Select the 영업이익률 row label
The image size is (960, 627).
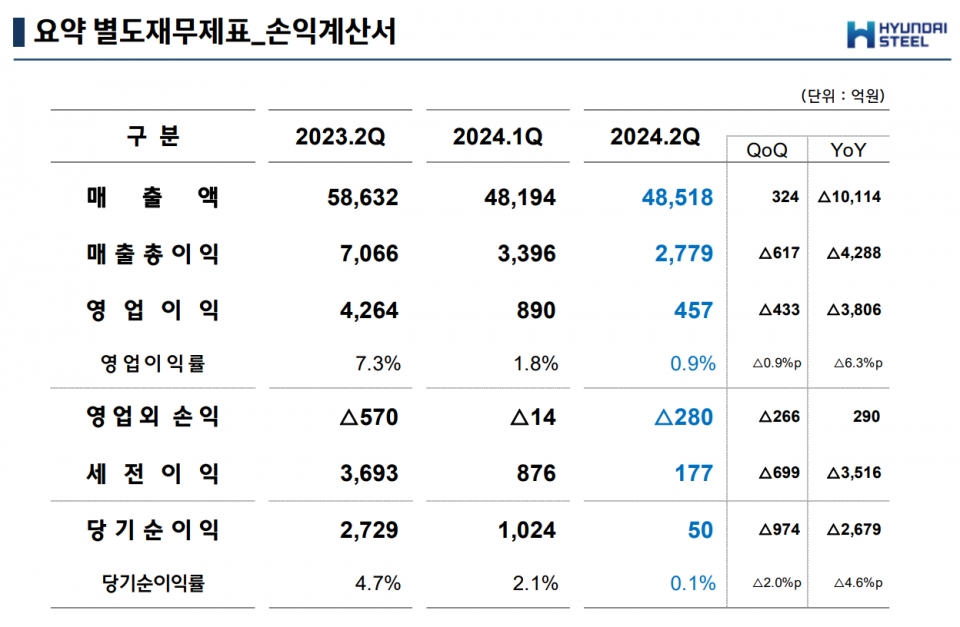pyautogui.click(x=153, y=363)
